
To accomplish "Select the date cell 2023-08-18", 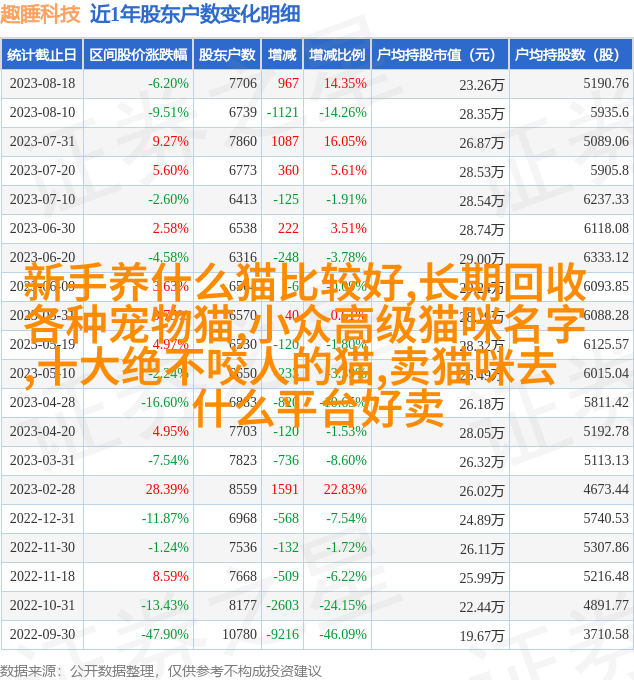I will point(42,83).
